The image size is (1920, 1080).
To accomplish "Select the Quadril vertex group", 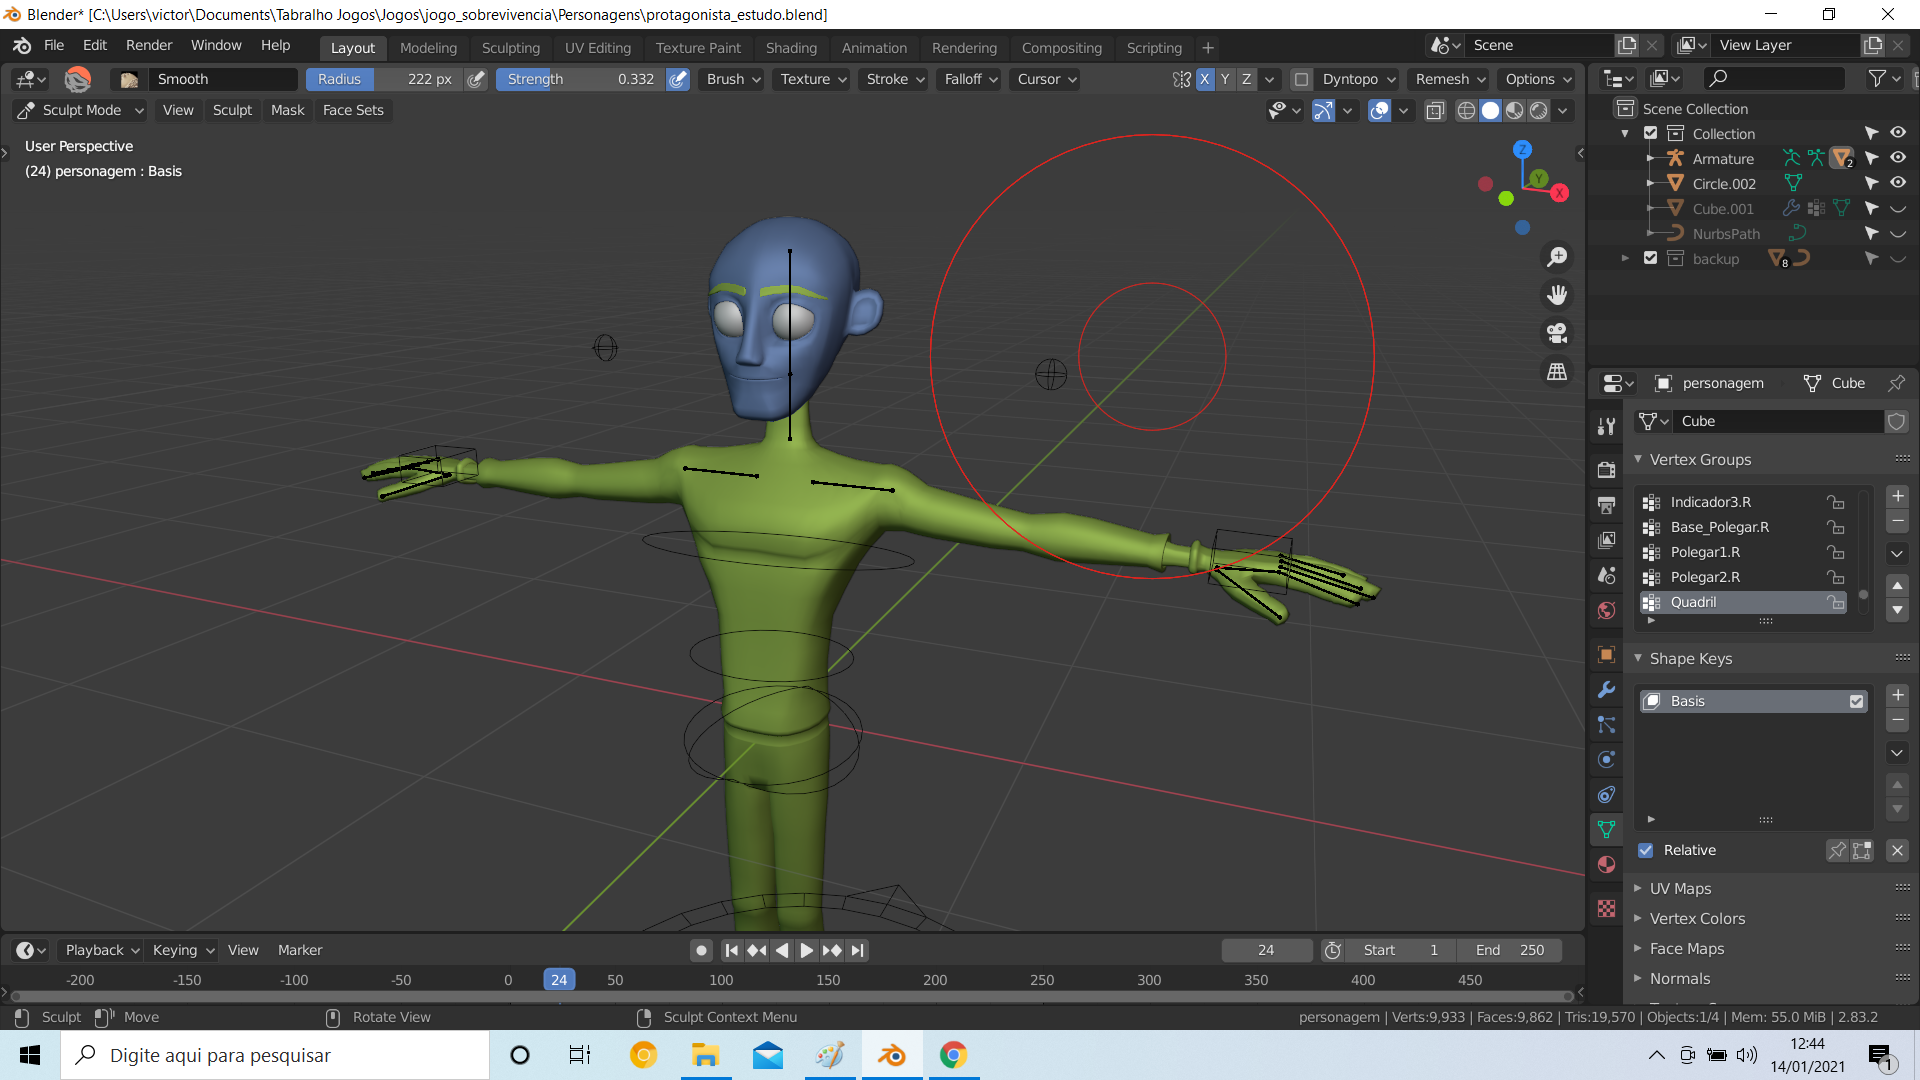I will tap(1742, 602).
